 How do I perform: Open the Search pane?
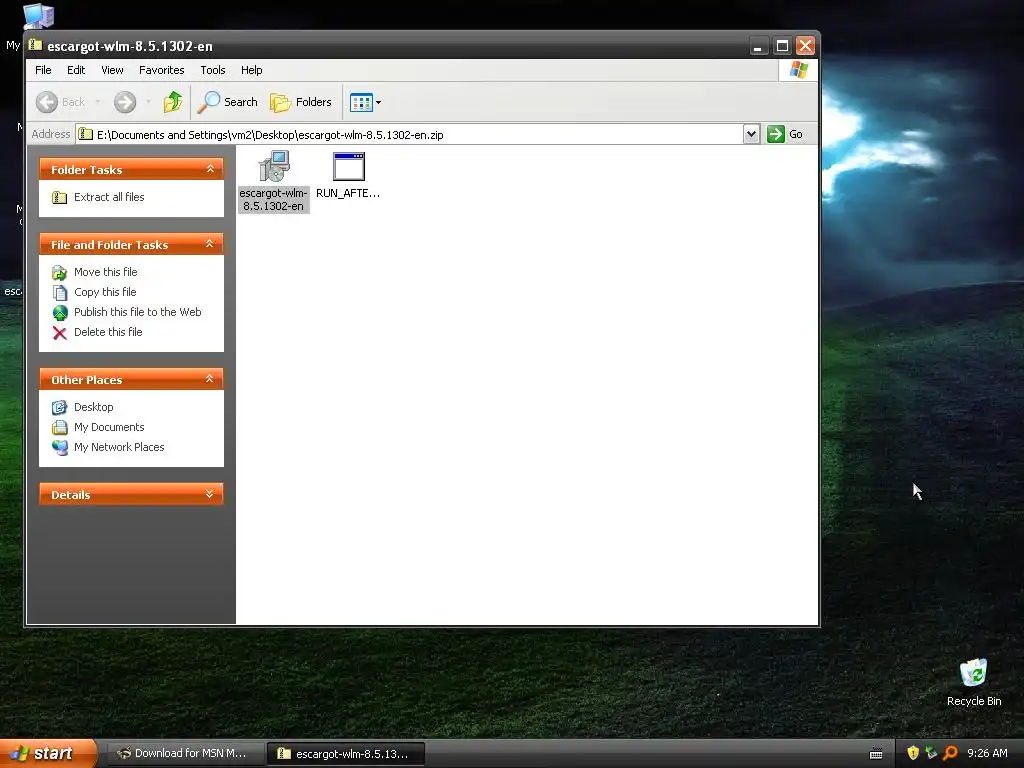click(228, 102)
